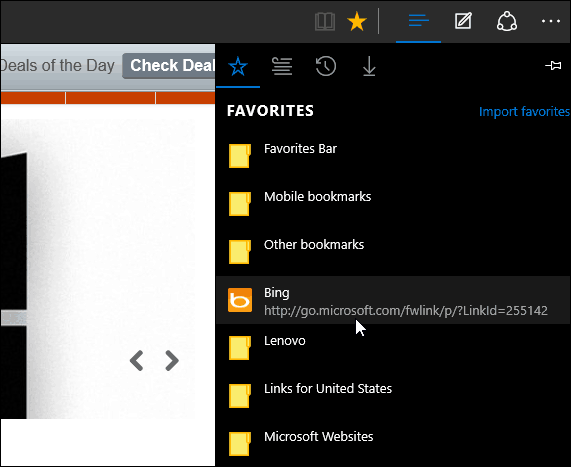Click the Links for United States folder icon
This screenshot has height=467, width=571.
click(240, 396)
